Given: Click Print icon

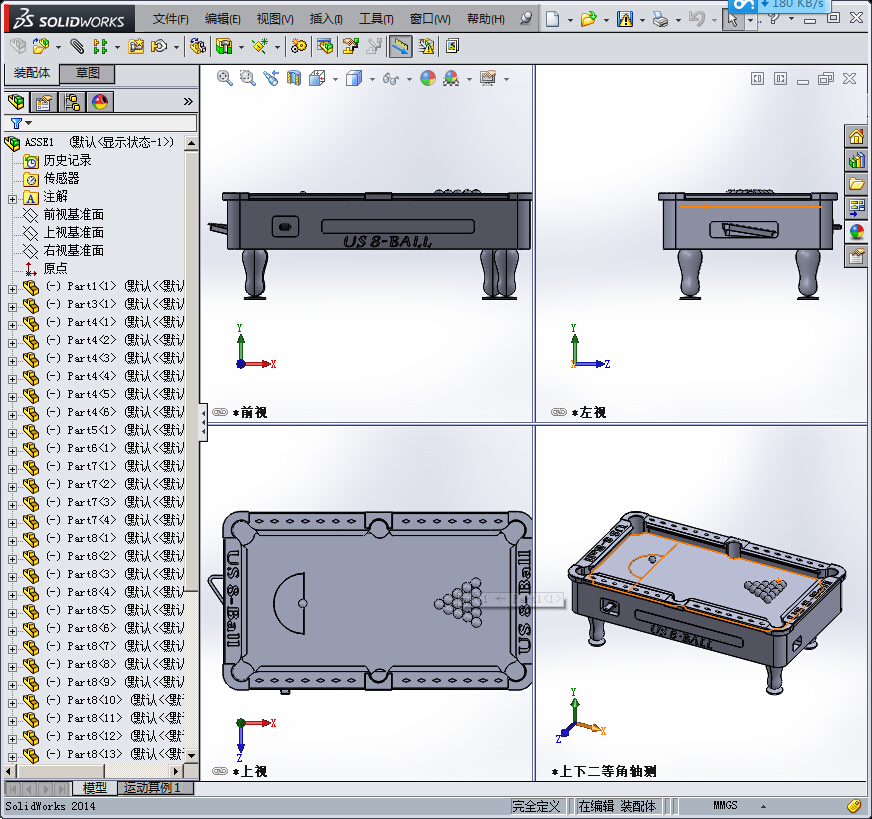Looking at the screenshot, I should pos(661,19).
